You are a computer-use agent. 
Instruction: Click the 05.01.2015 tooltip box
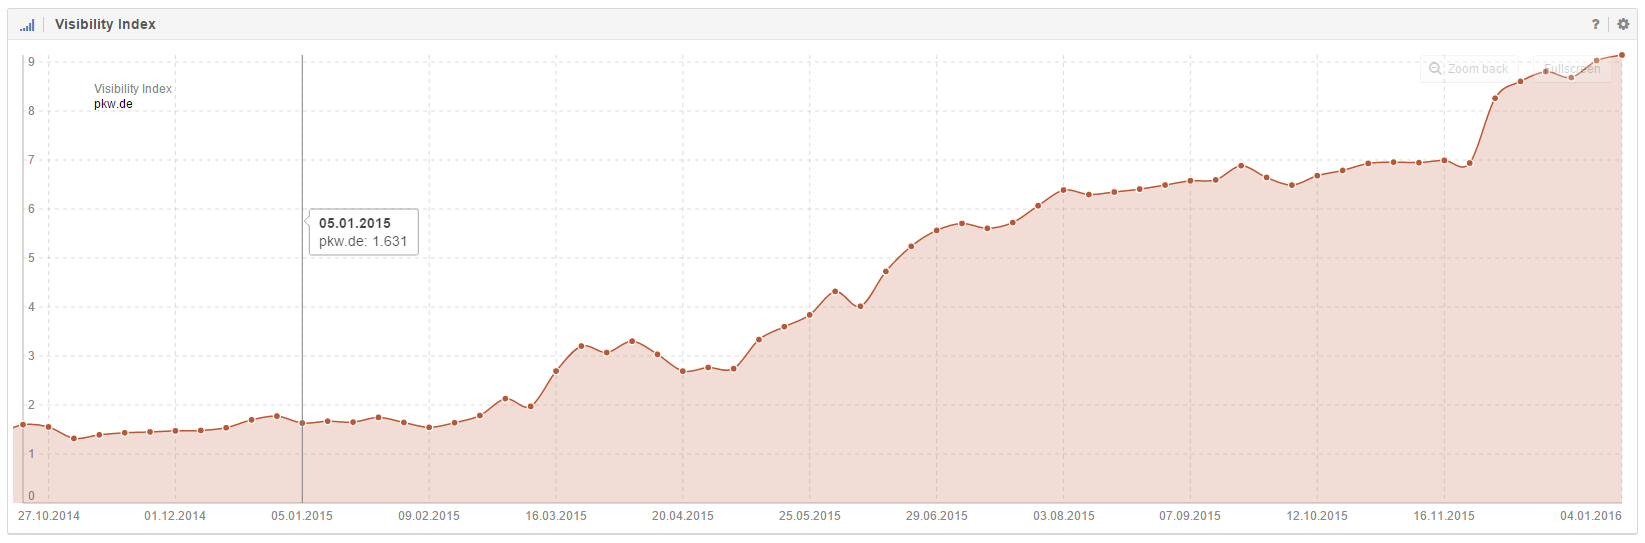click(x=363, y=232)
